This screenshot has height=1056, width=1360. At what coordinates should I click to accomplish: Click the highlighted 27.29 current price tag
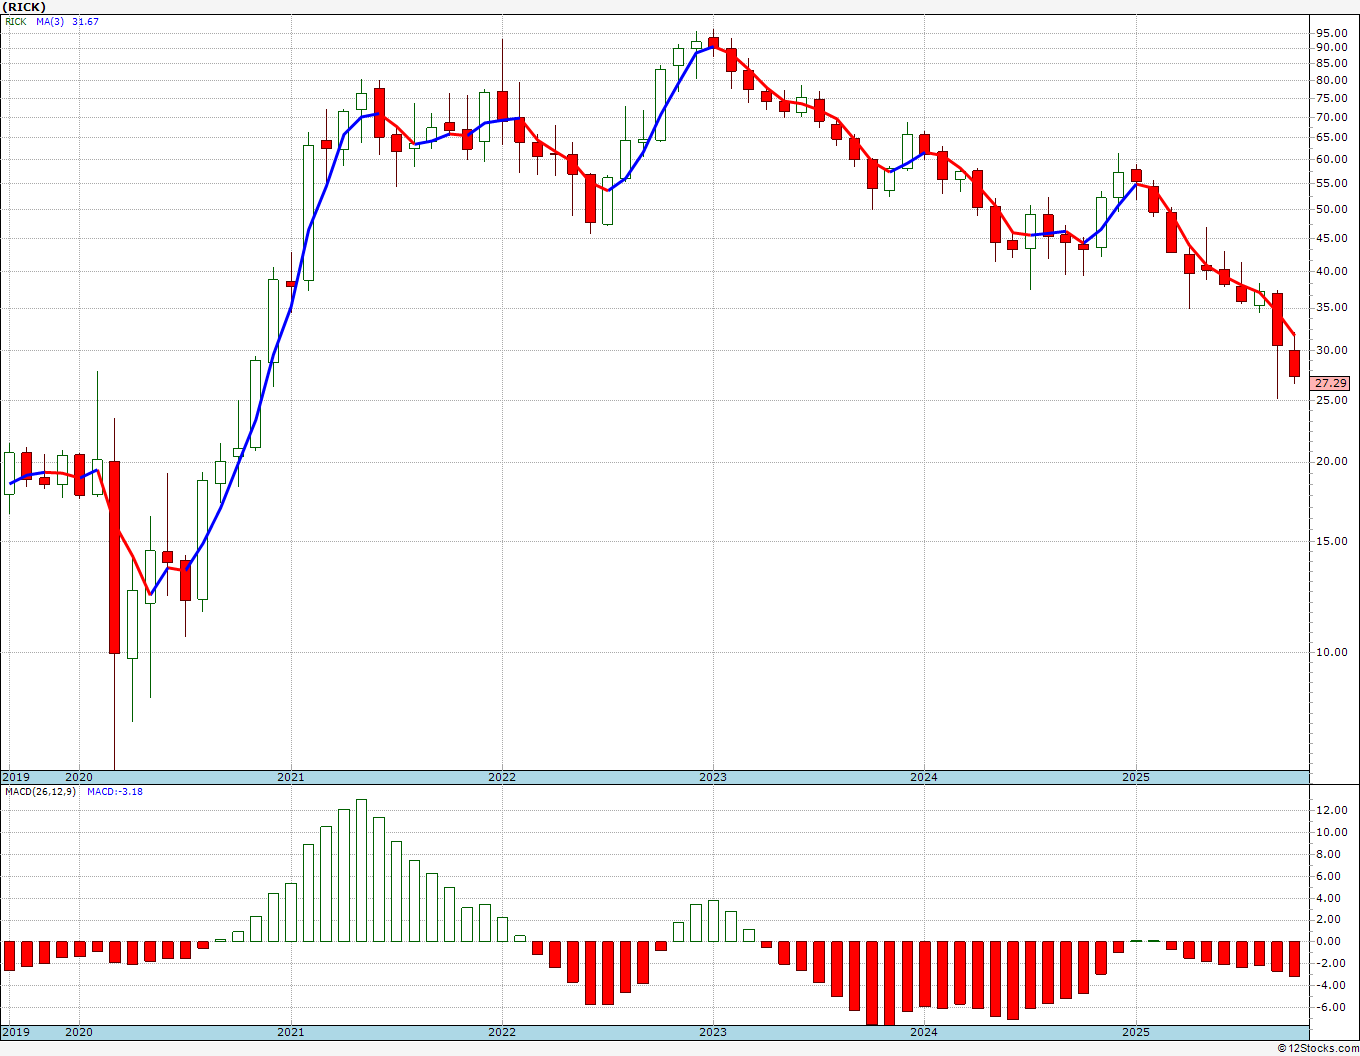(x=1331, y=383)
